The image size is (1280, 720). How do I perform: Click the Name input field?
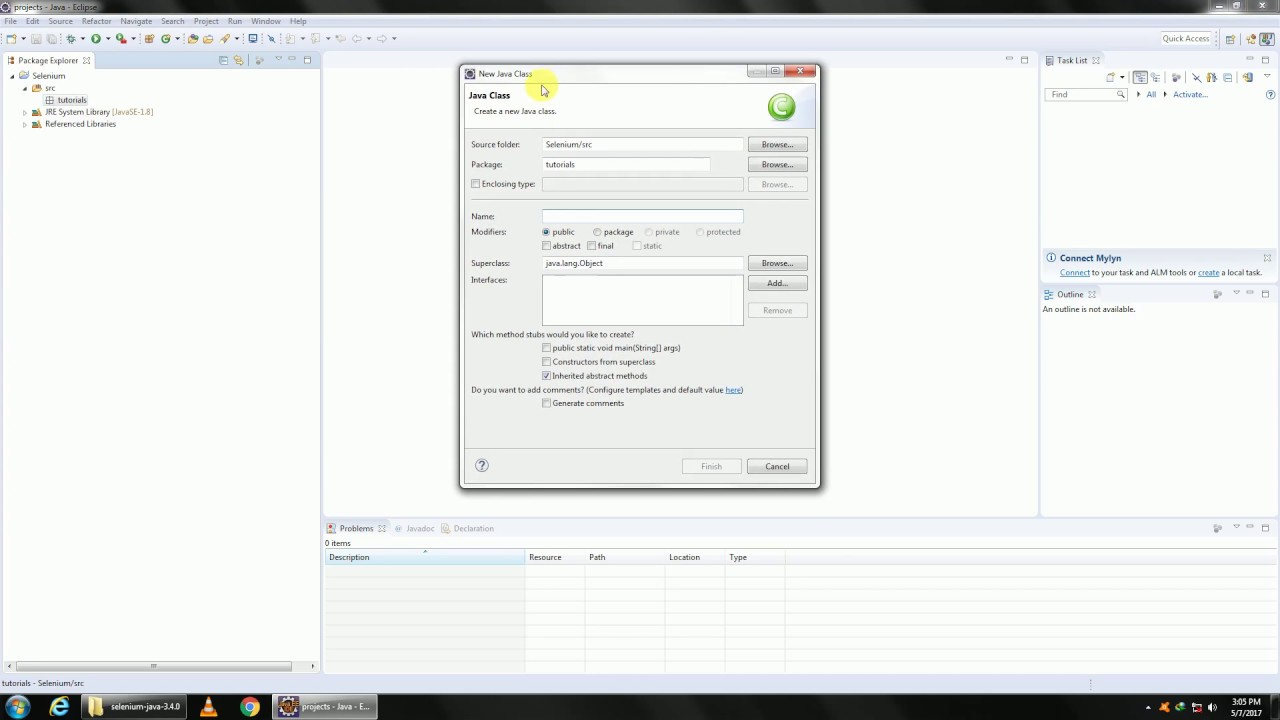tap(642, 216)
